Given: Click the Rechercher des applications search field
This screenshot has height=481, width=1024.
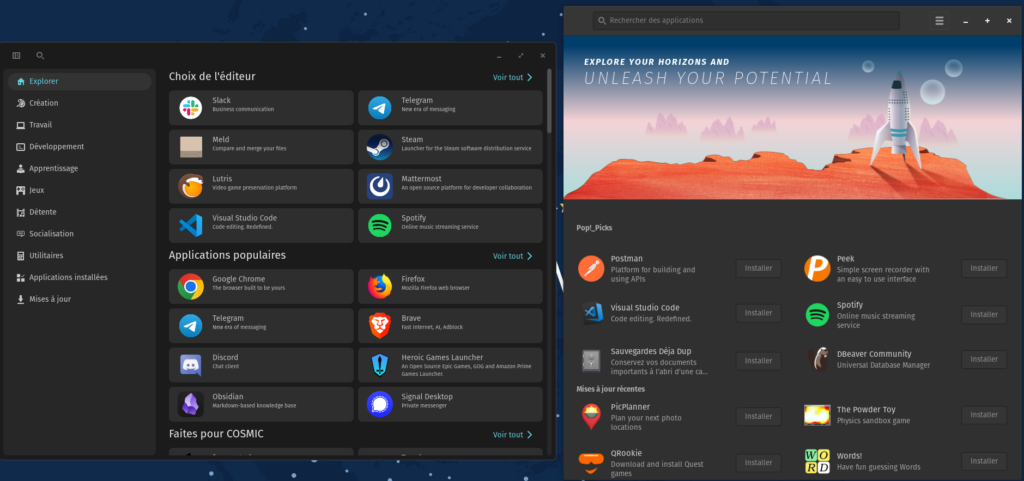Looking at the screenshot, I should 746,21.
